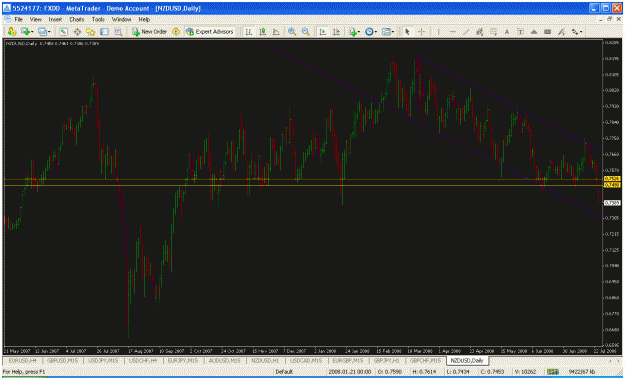Expand the Periodicity dropdown arrow
This screenshot has width=625, height=378.
[x=376, y=32]
